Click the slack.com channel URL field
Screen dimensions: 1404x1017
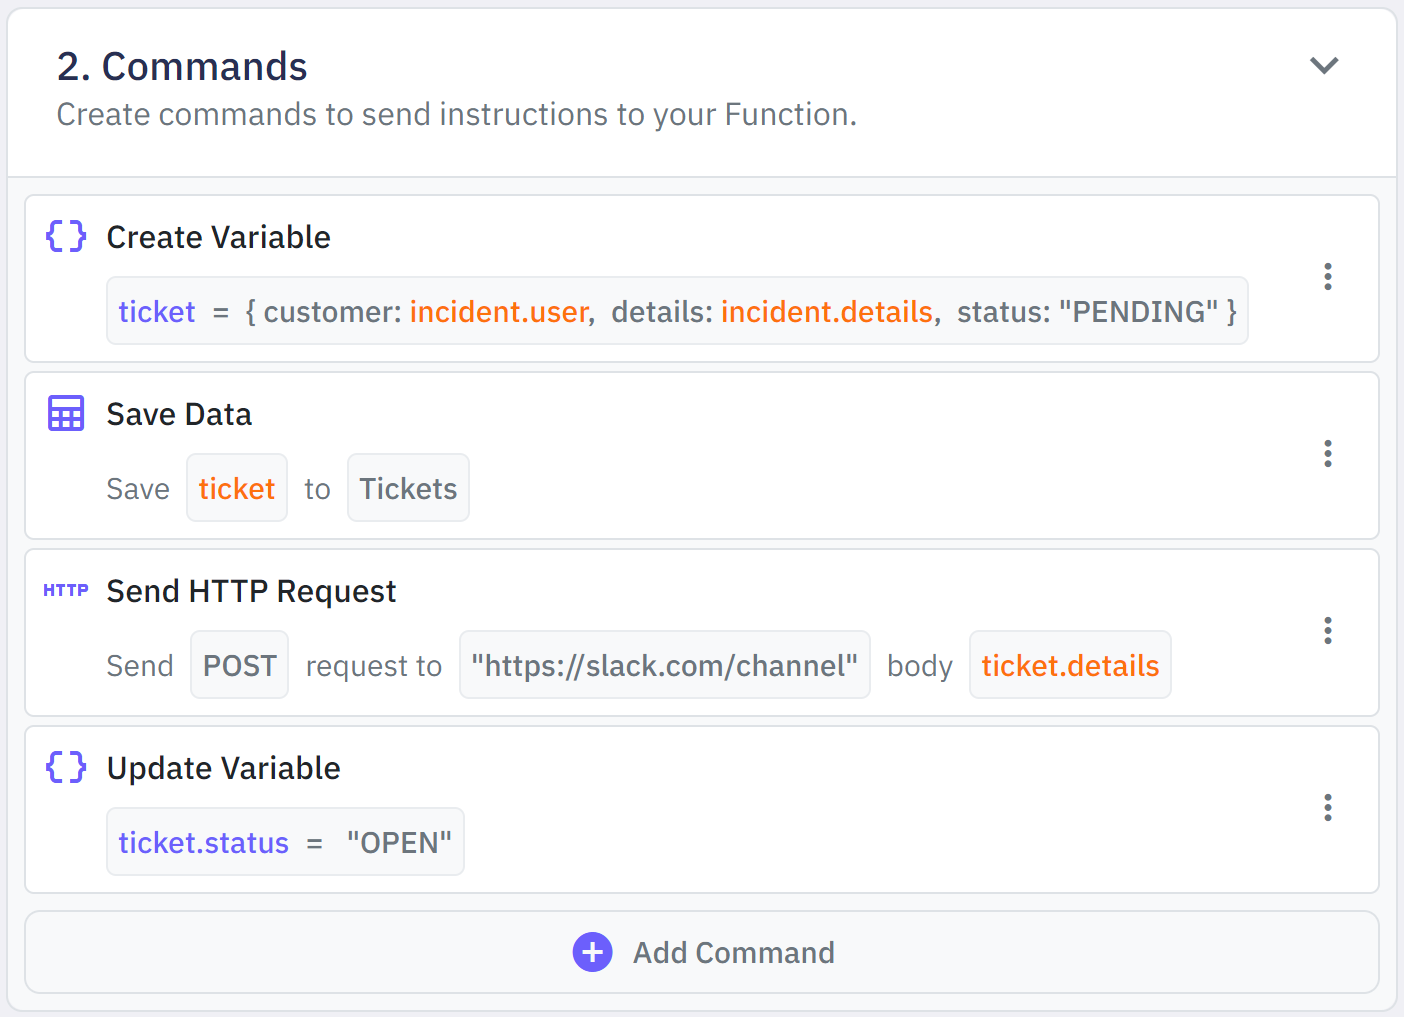tap(664, 665)
